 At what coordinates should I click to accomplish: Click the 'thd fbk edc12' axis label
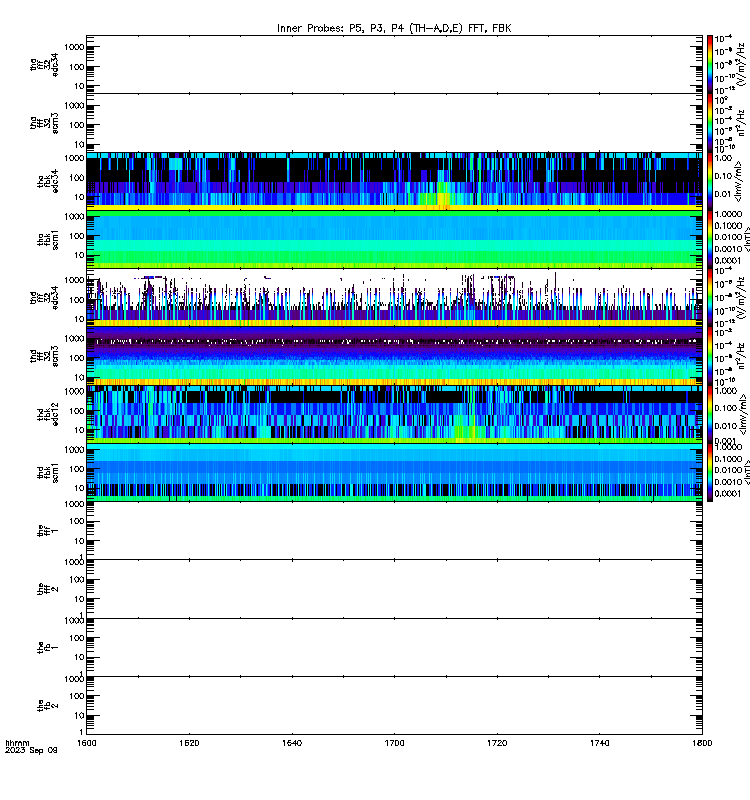(x=48, y=414)
